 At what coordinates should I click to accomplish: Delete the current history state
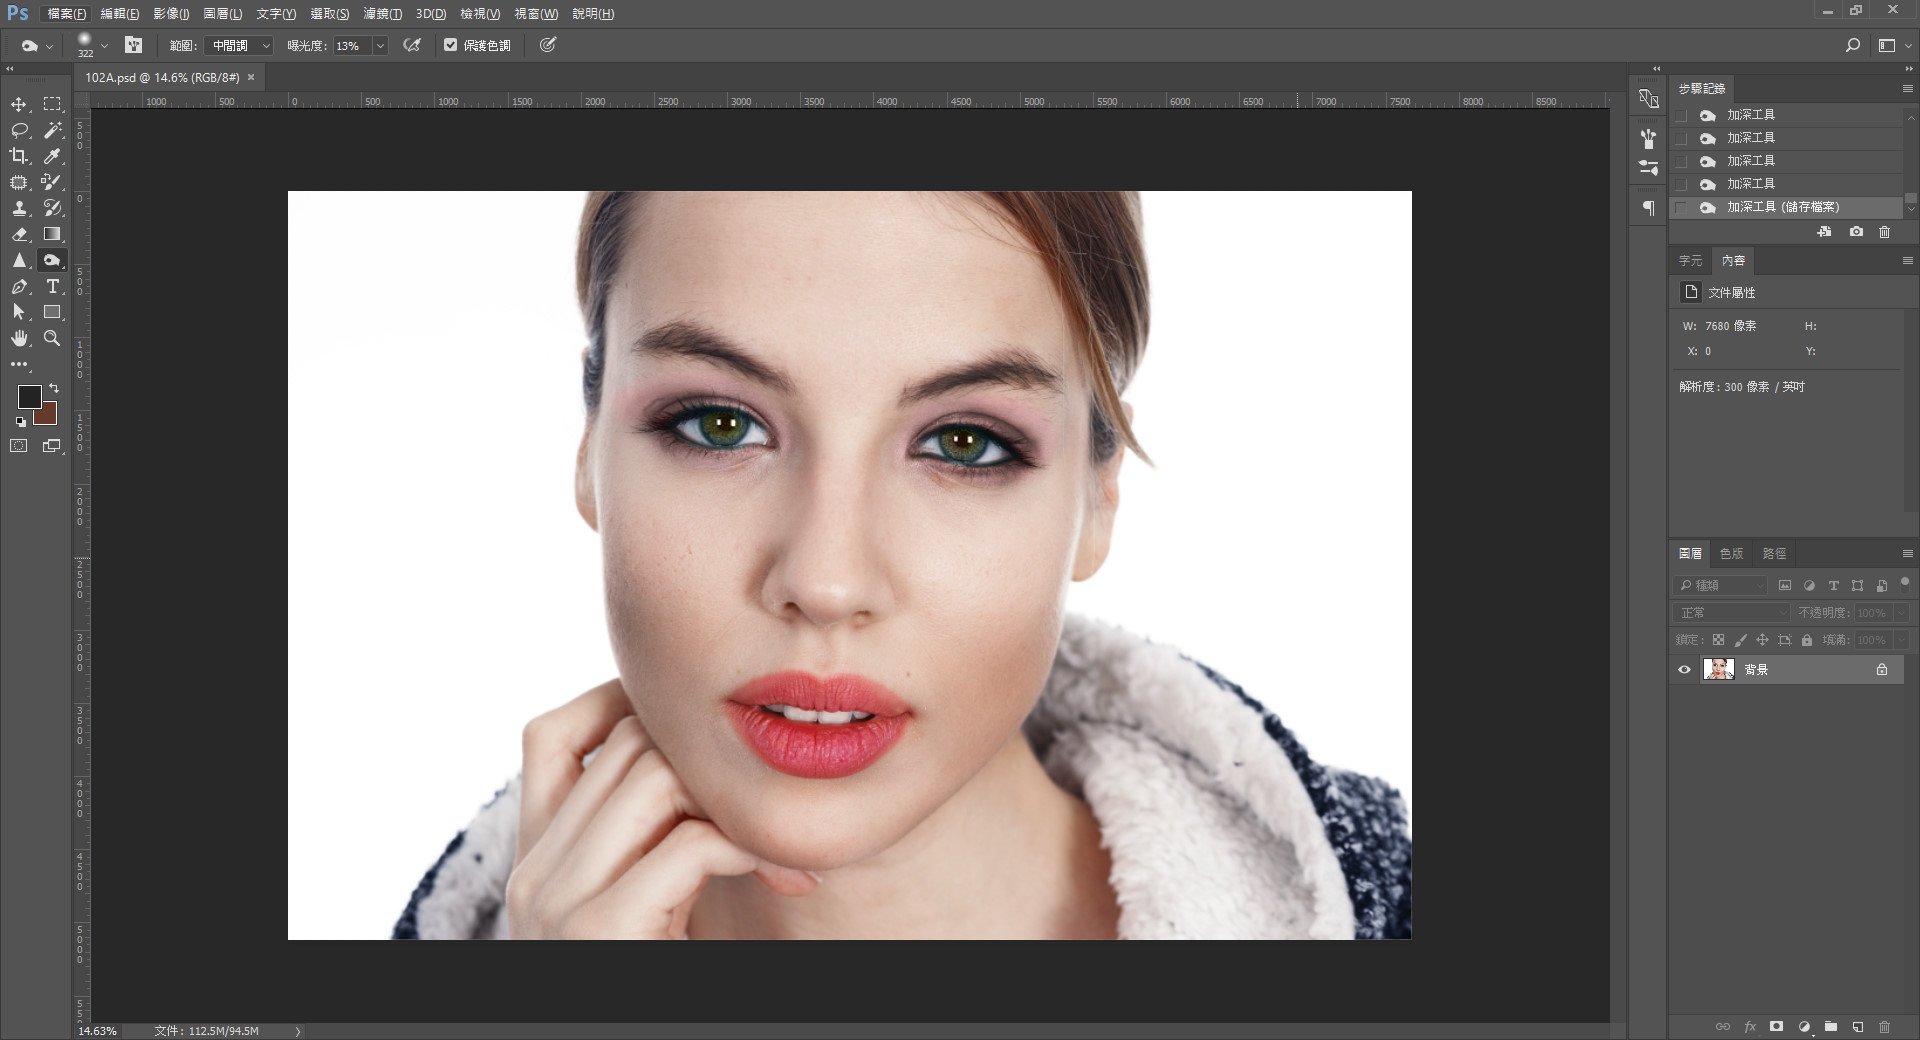pyautogui.click(x=1885, y=231)
